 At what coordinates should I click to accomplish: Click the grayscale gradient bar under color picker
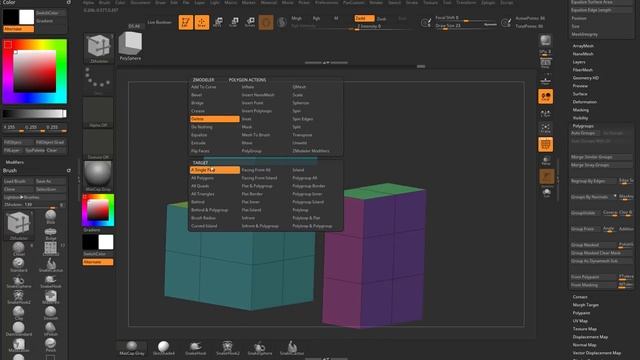pyautogui.click(x=35, y=113)
